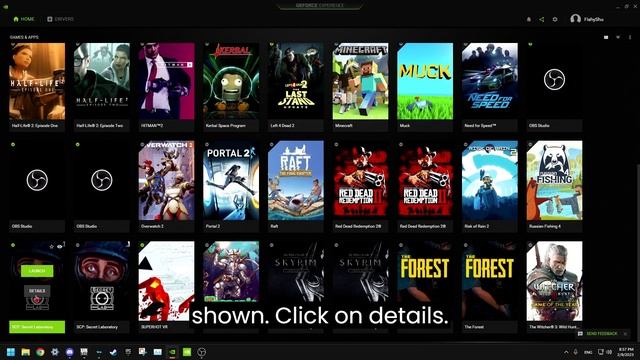Click the 'GAMES & APPS' section heading
The width and height of the screenshot is (640, 360).
(24, 37)
